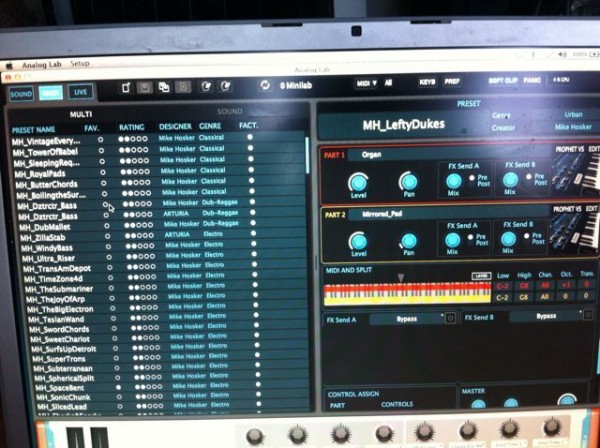Switch to the SOUND tab

[21, 93]
